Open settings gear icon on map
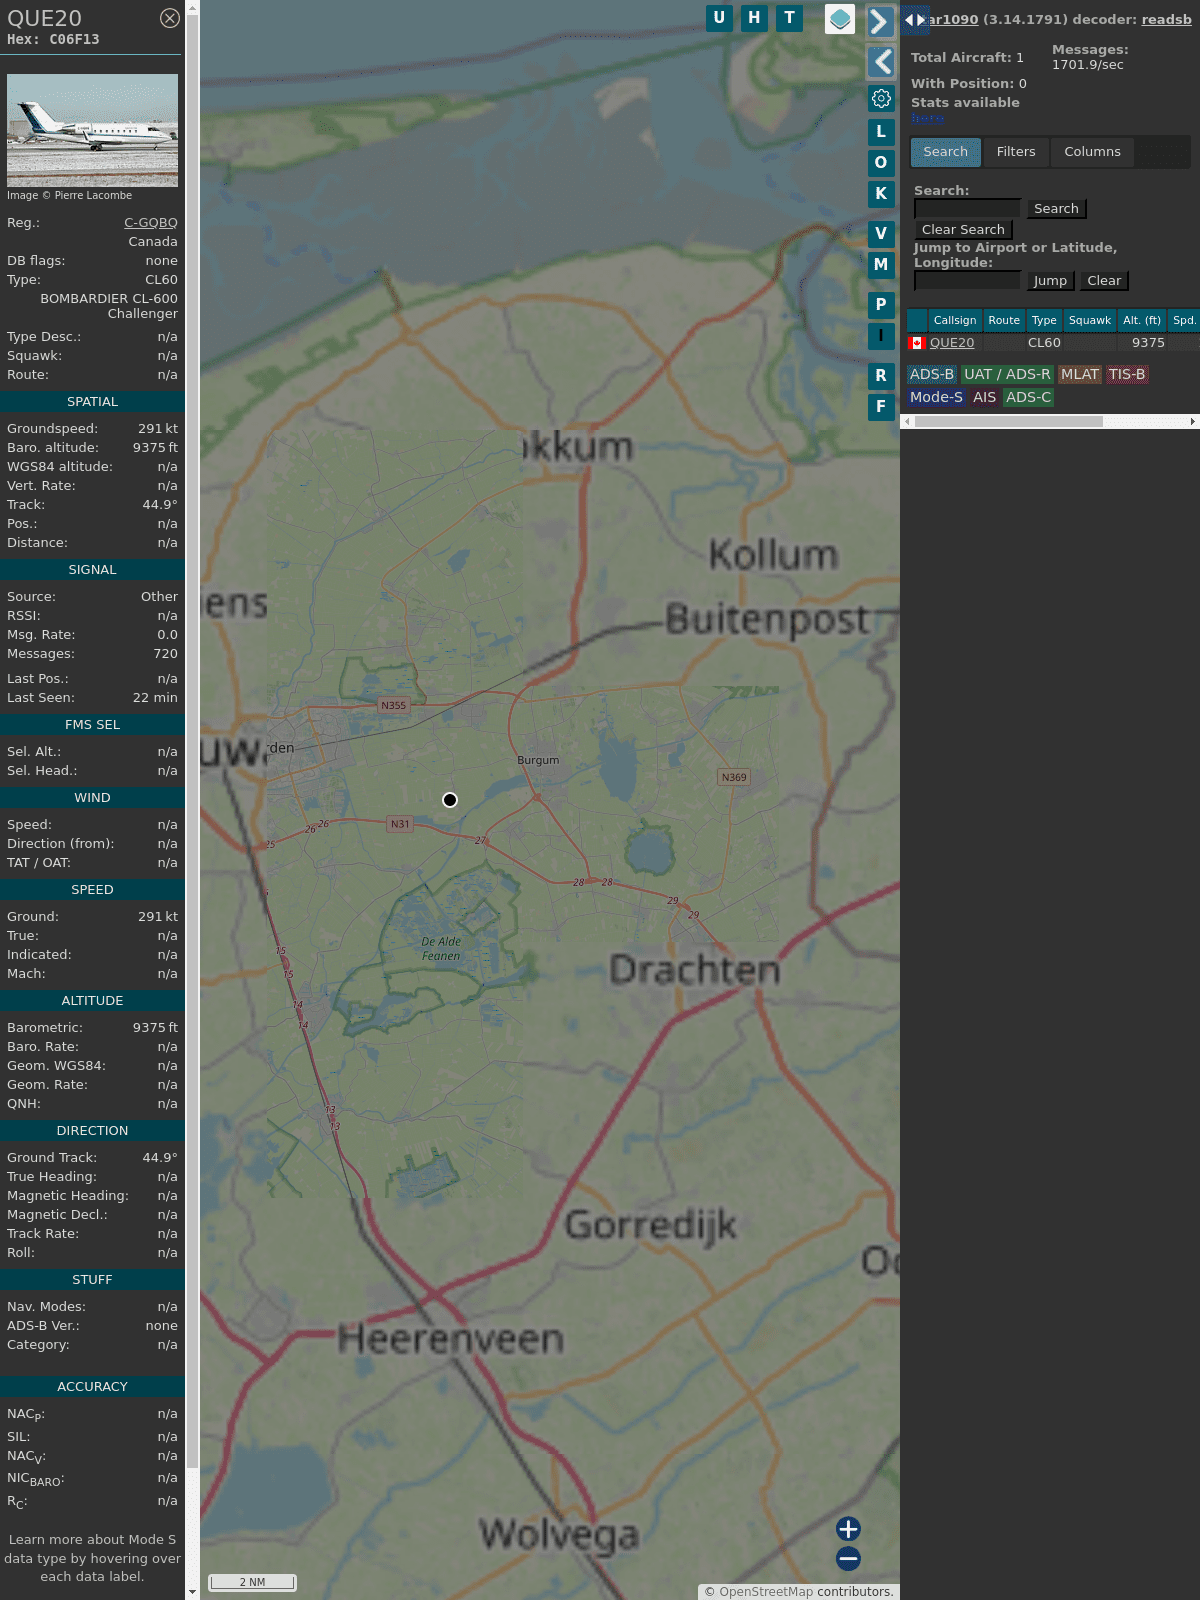This screenshot has width=1200, height=1600. 881,99
